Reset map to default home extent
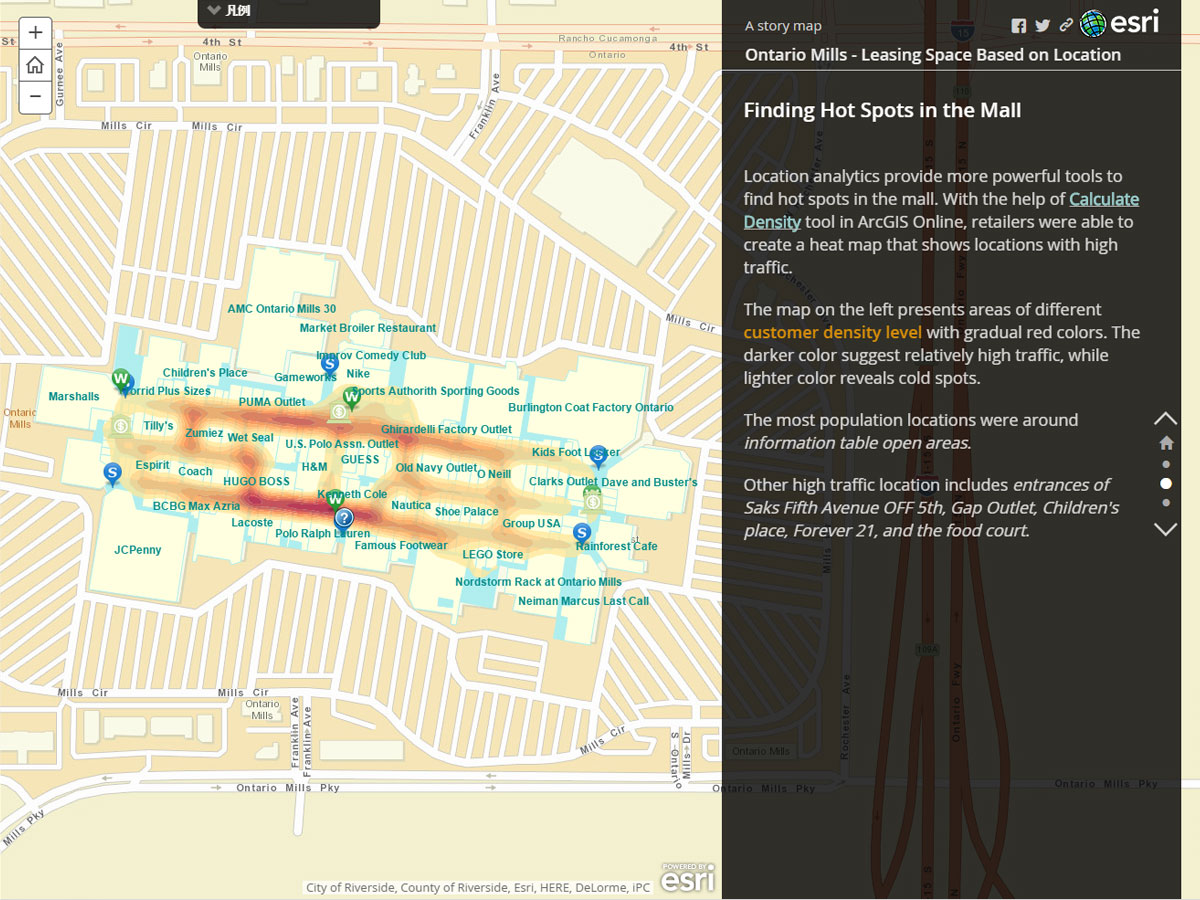This screenshot has height=900, width=1200. click(x=35, y=65)
